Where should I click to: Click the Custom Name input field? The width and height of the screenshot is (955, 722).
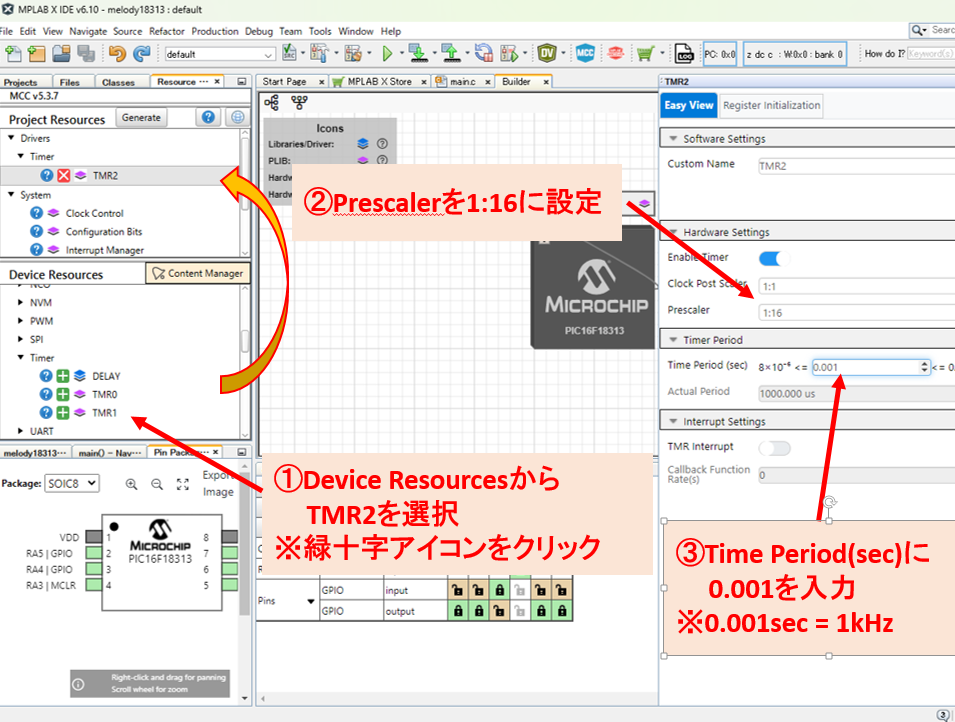click(x=855, y=166)
